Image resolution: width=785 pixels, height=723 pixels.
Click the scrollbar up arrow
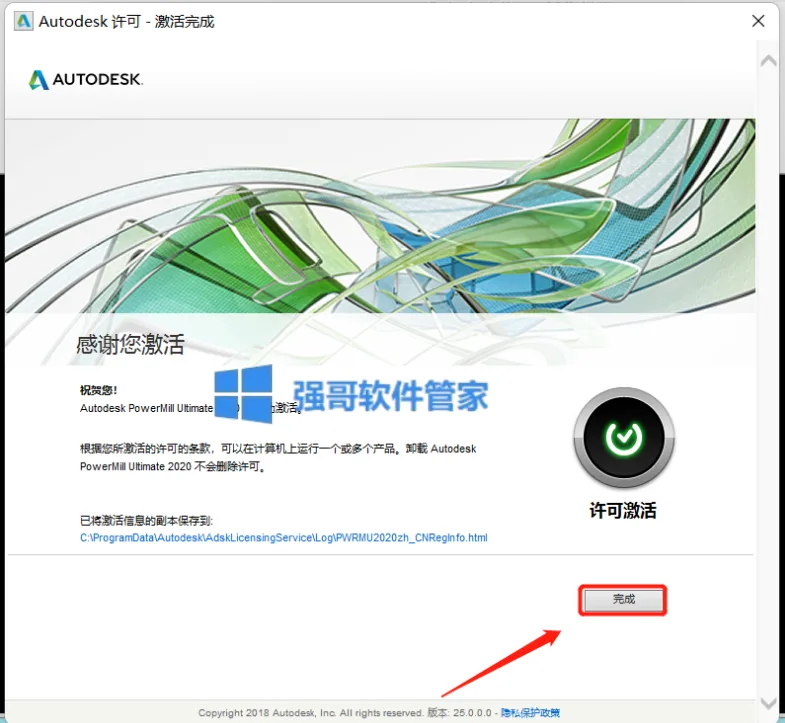point(768,61)
